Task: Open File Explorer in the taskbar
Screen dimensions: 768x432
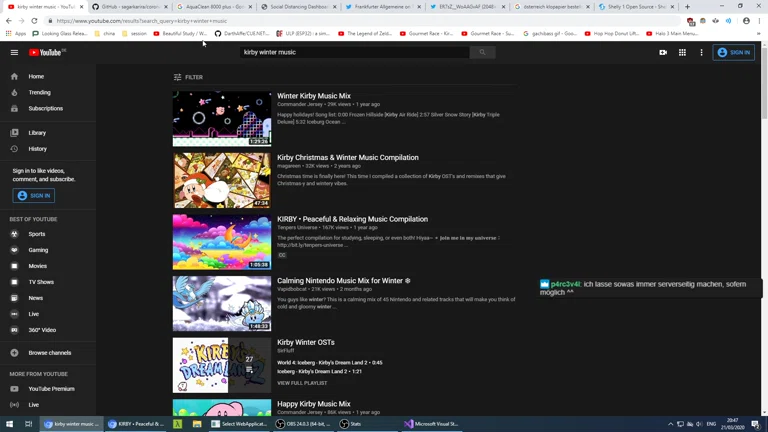Action: pos(197,424)
